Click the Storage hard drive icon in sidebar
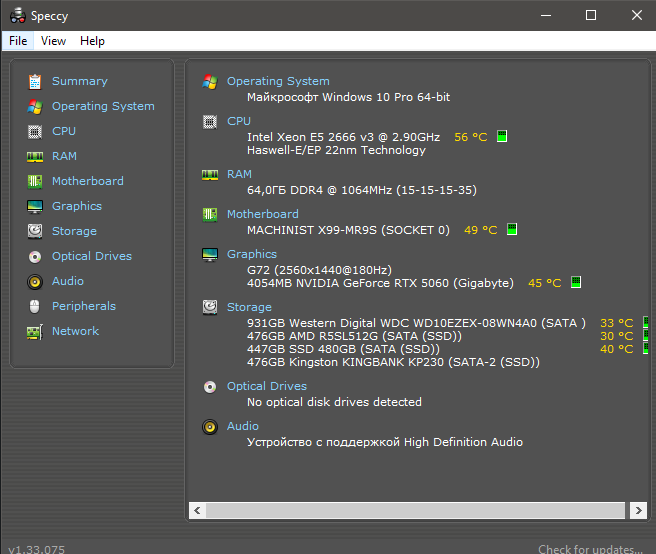656x554 pixels. tap(35, 231)
